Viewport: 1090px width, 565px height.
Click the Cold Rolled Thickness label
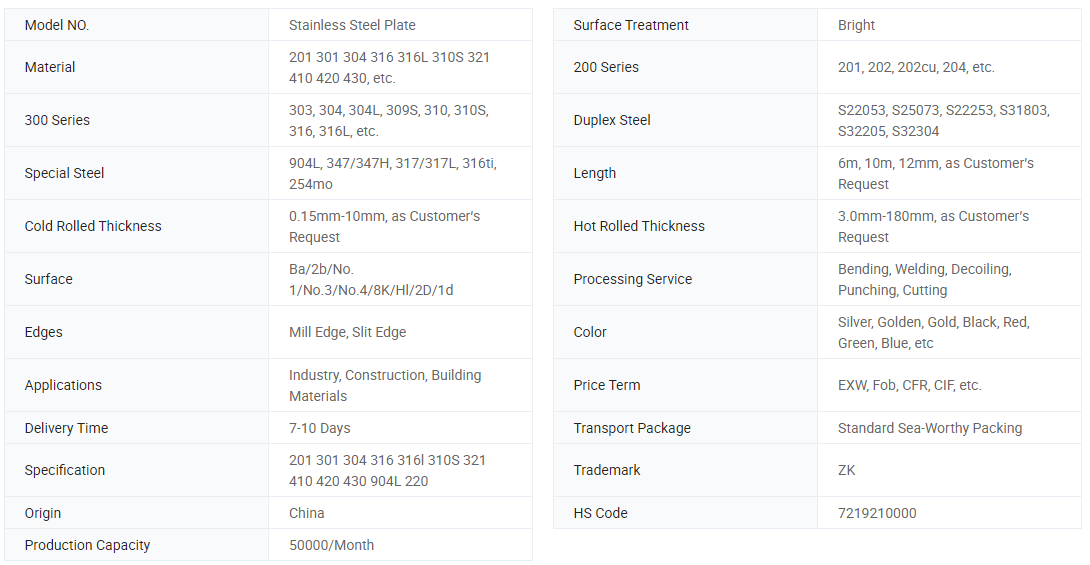(92, 226)
